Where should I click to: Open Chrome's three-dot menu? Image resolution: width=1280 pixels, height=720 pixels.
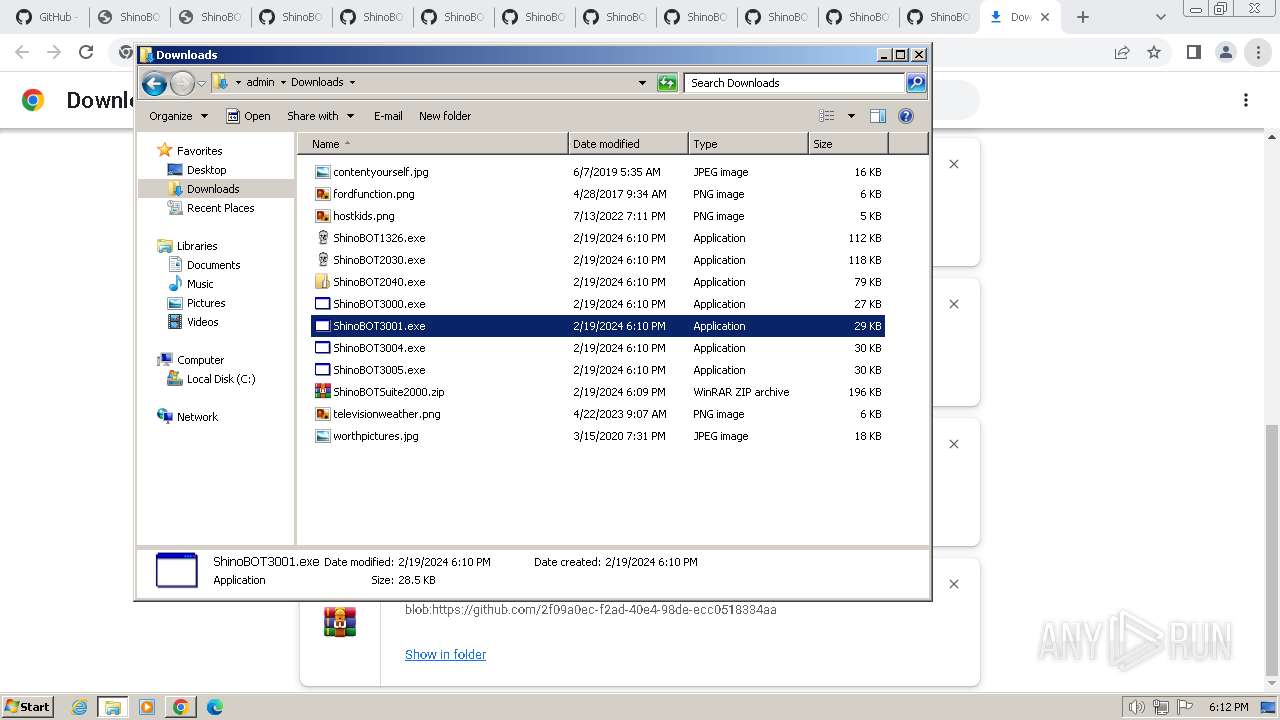1258,52
